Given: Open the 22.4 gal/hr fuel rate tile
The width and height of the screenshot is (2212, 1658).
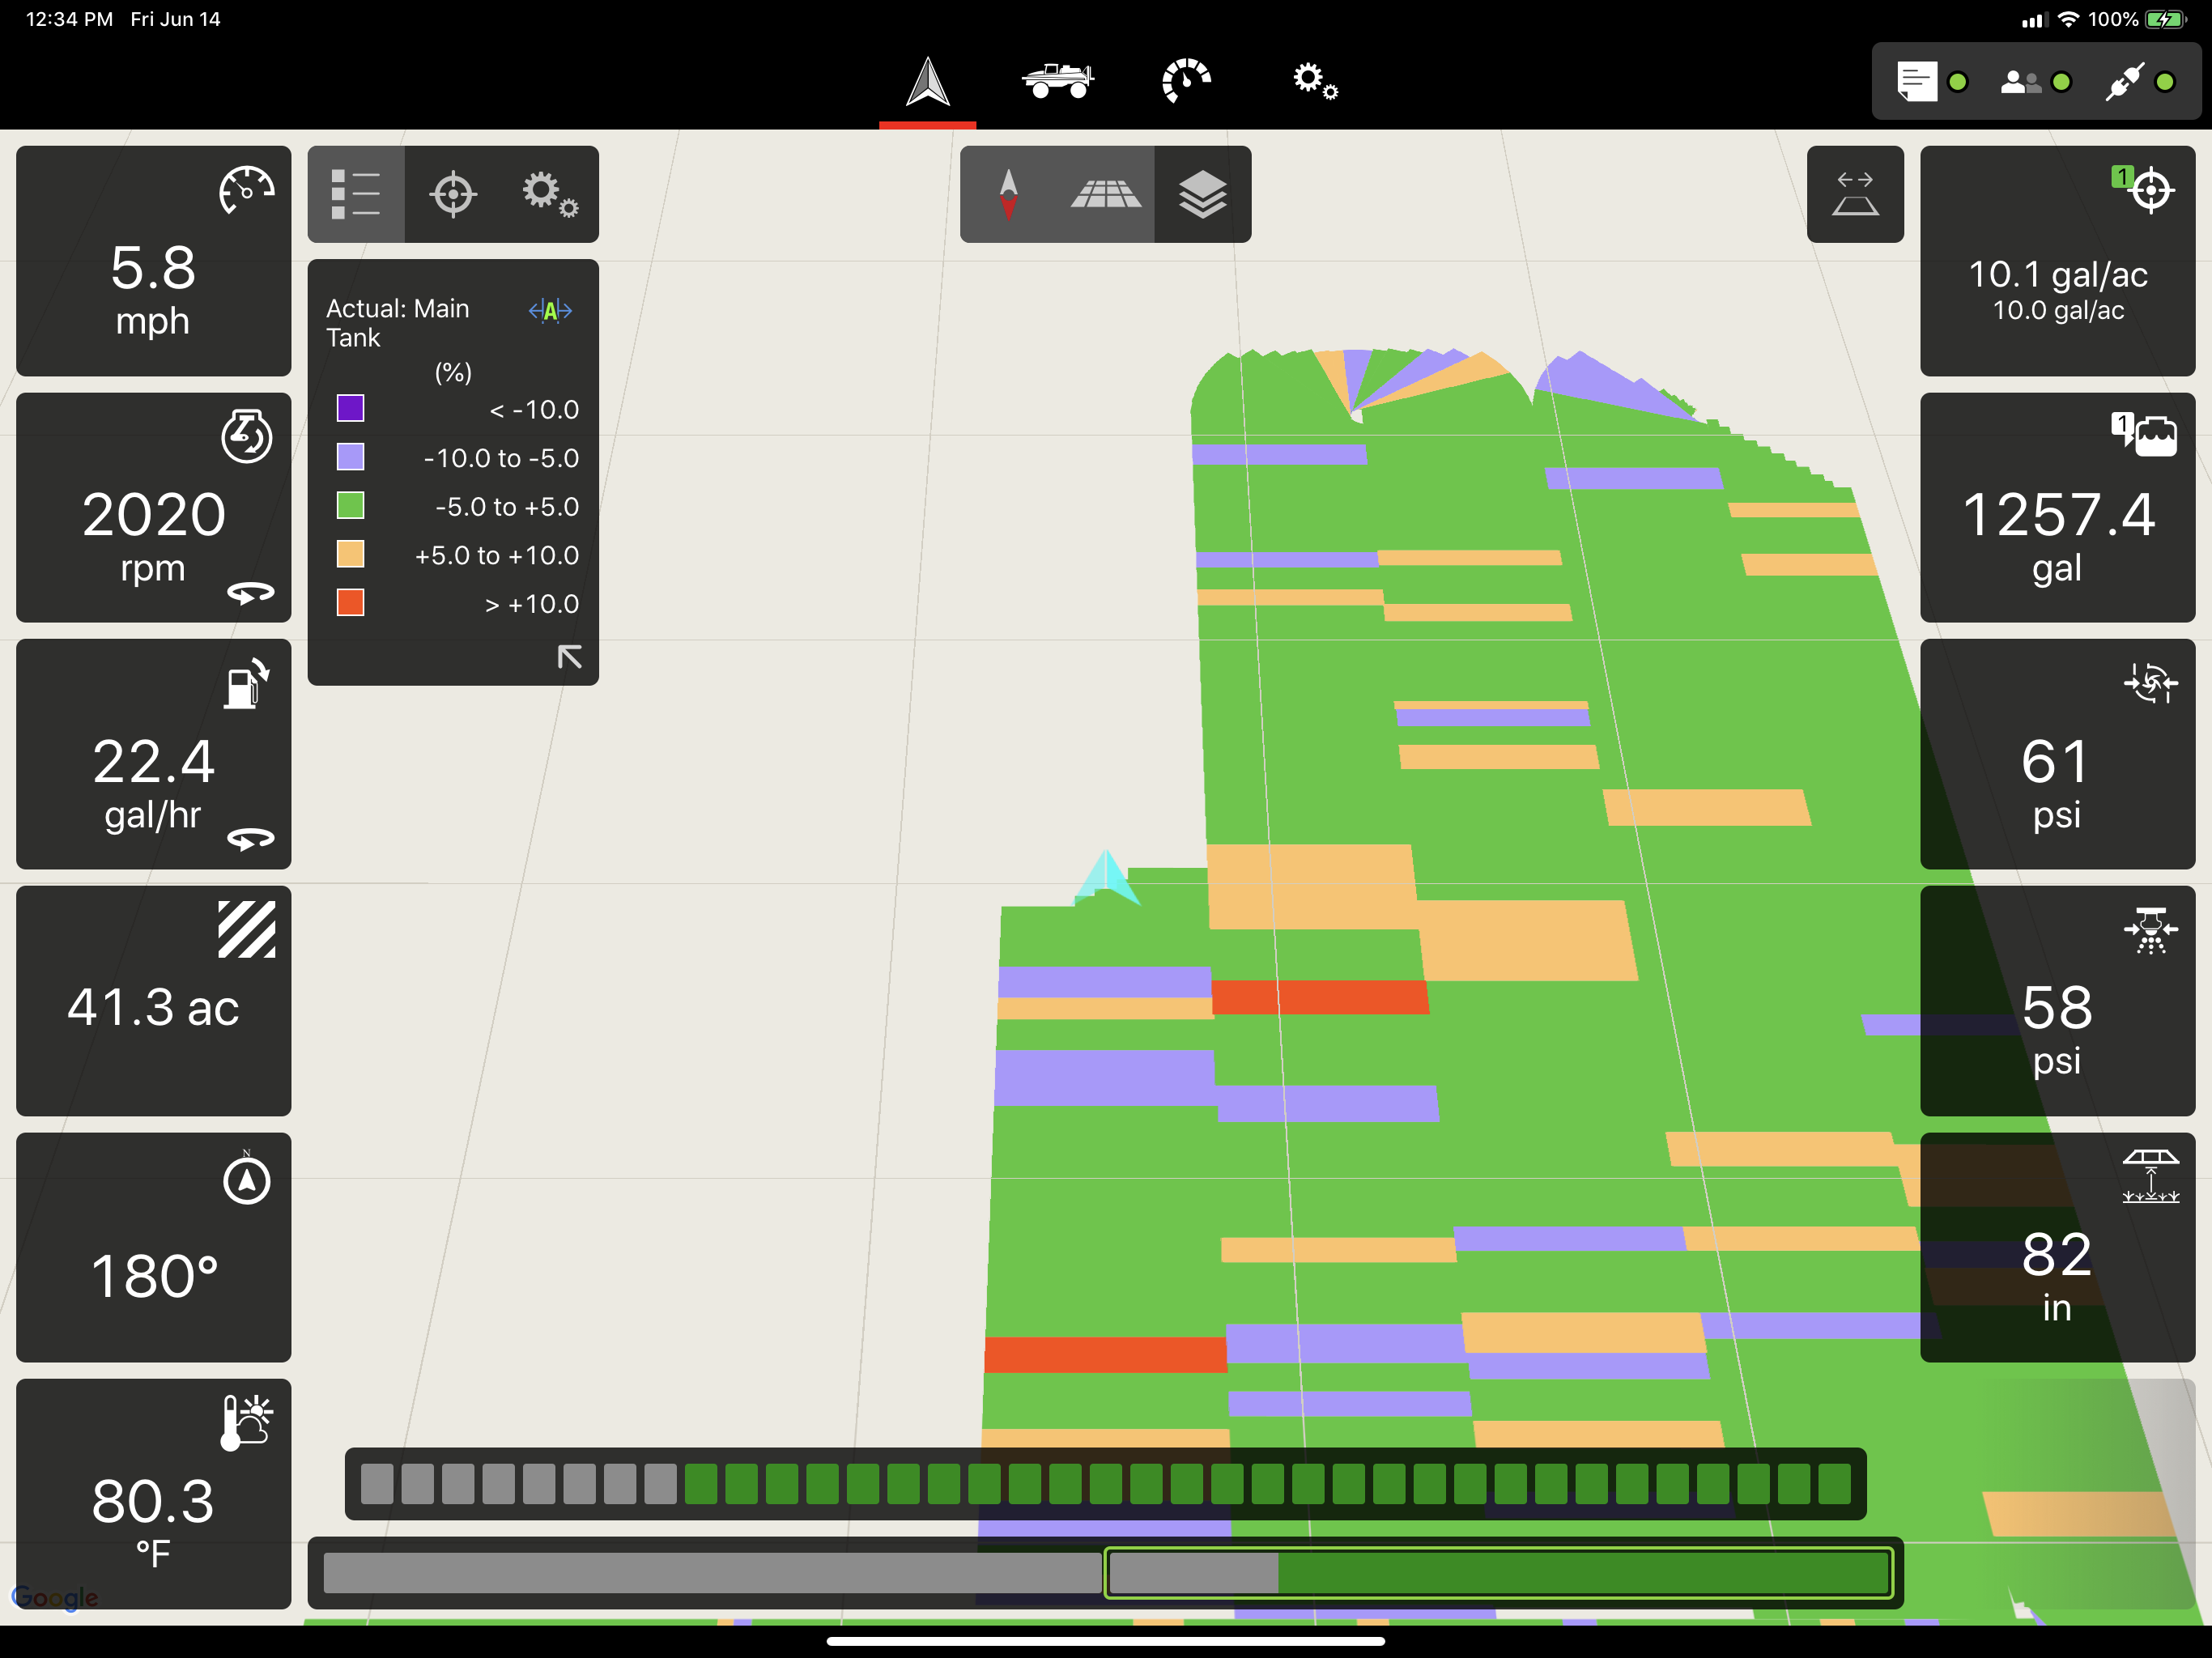Looking at the screenshot, I should (154, 754).
